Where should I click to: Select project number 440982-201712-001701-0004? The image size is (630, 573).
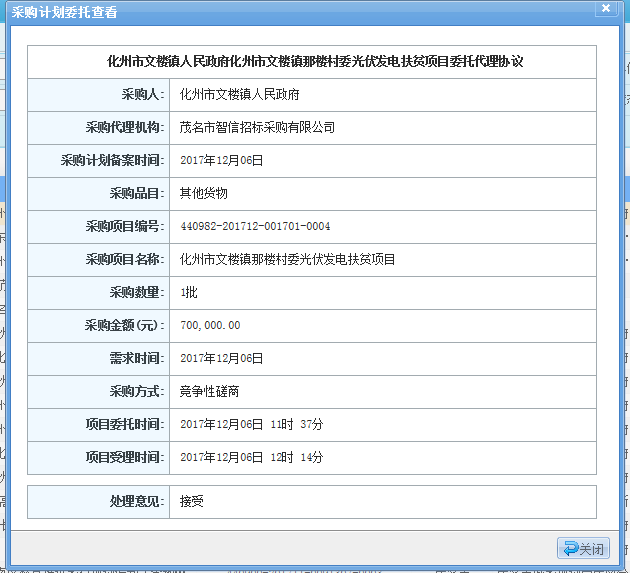255,226
